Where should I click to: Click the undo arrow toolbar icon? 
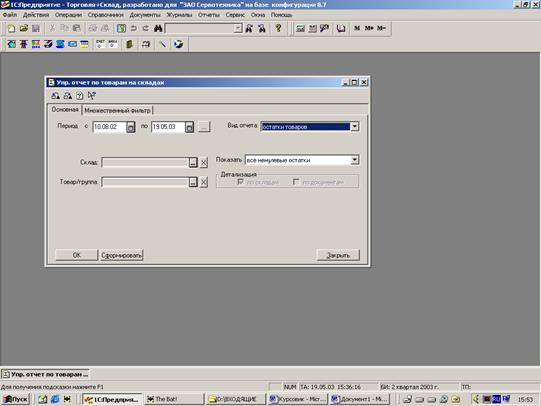coord(134,28)
